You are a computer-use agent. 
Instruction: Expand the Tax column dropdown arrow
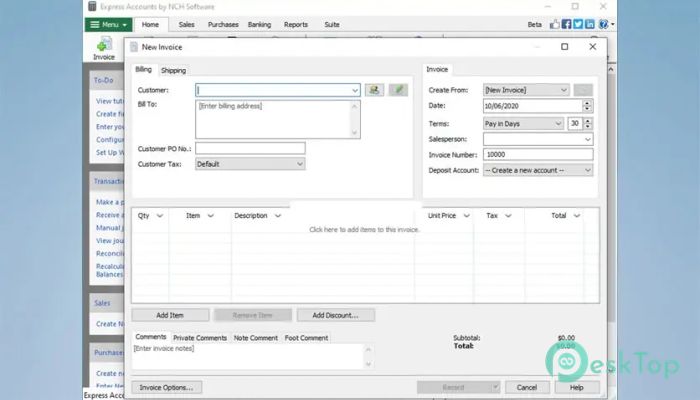508,216
